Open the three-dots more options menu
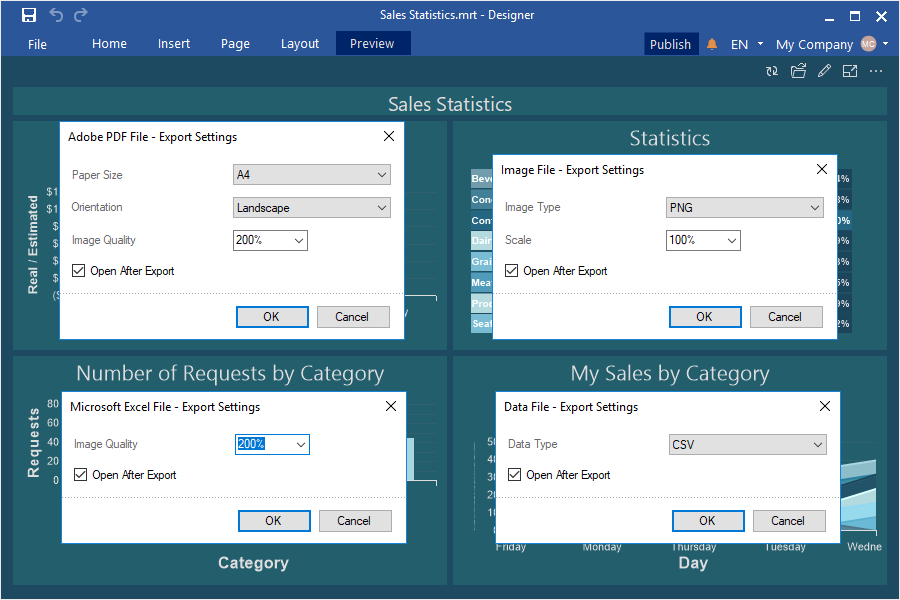This screenshot has width=900, height=600. tap(876, 71)
